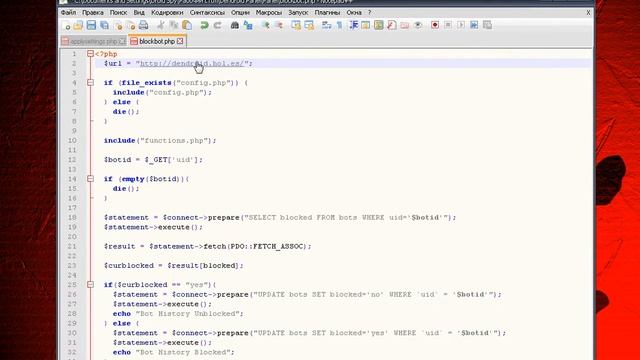The height and width of the screenshot is (360, 640).
Task: Open the Файл menu
Action: click(68, 13)
